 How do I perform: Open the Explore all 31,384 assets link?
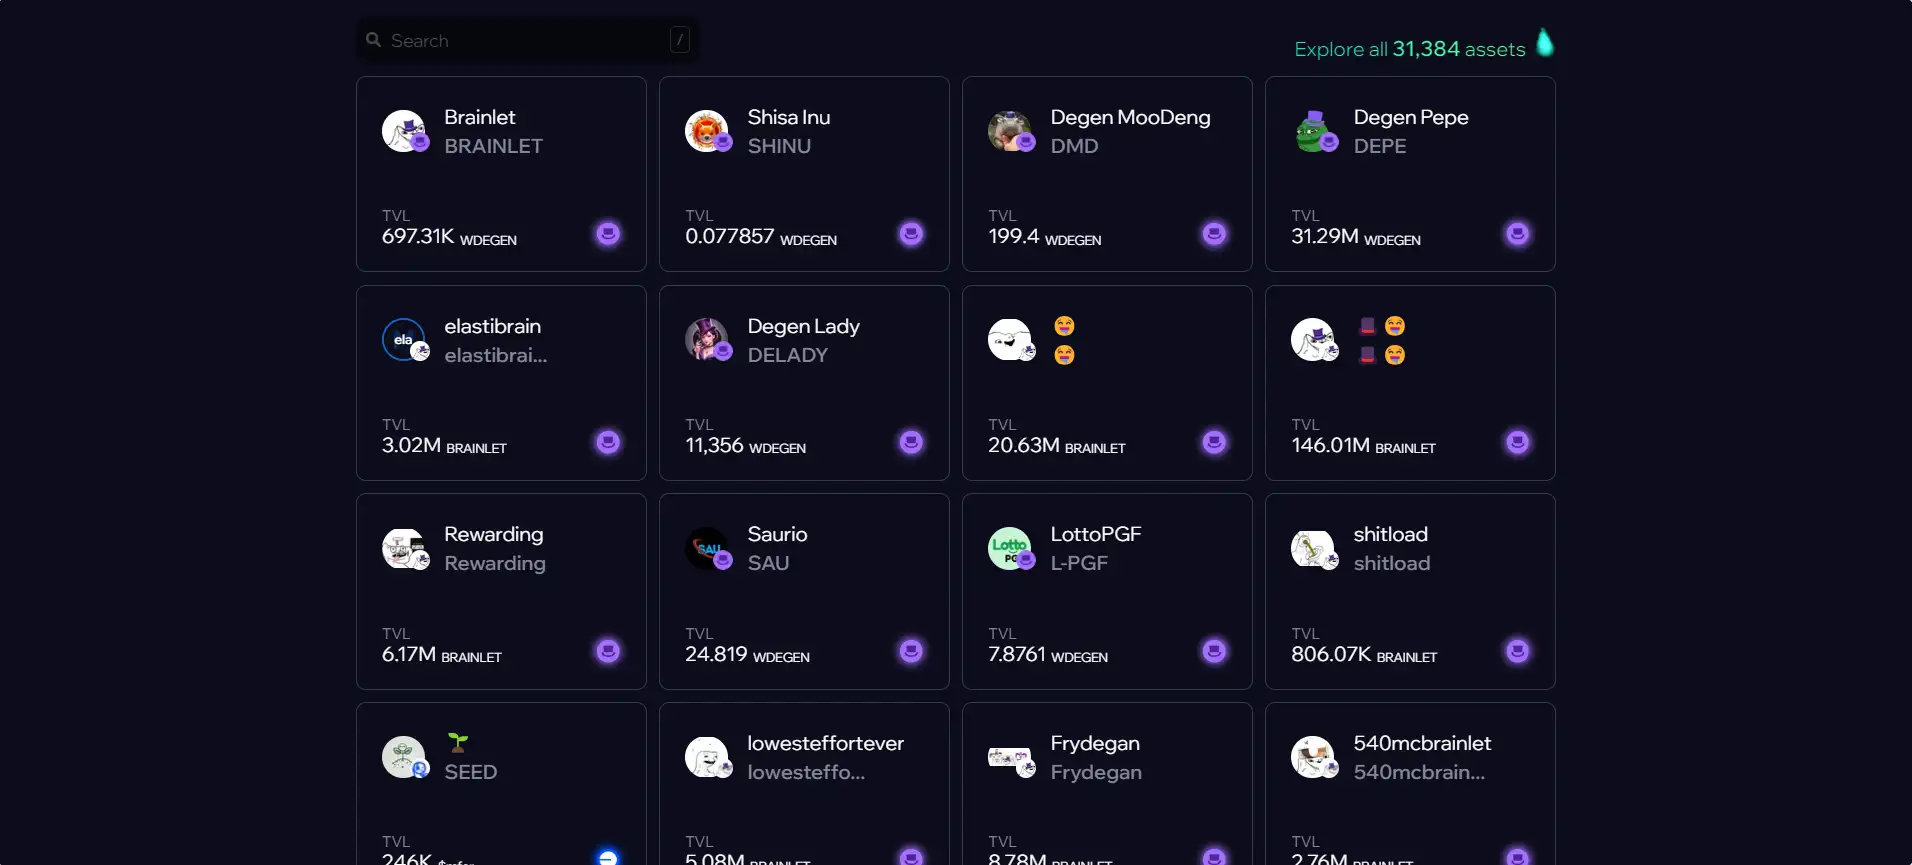point(1409,49)
